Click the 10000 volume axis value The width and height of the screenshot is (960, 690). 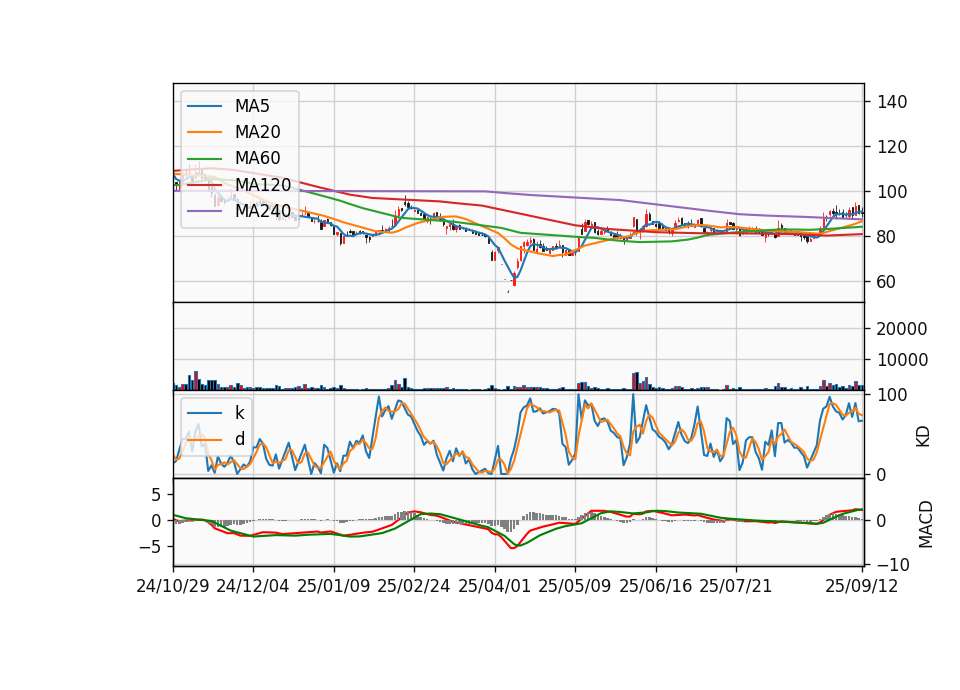click(x=902, y=360)
